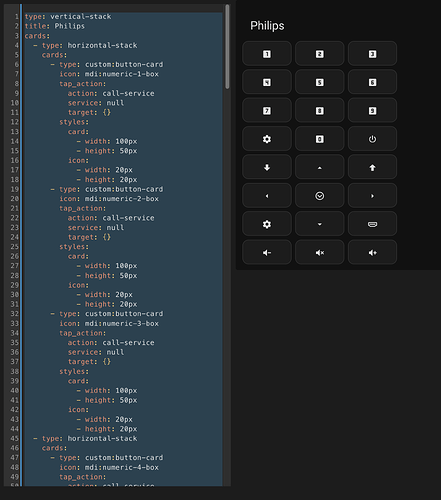Click 'styles:' on editor line 12
The image size is (441, 500).
(x=74, y=122)
